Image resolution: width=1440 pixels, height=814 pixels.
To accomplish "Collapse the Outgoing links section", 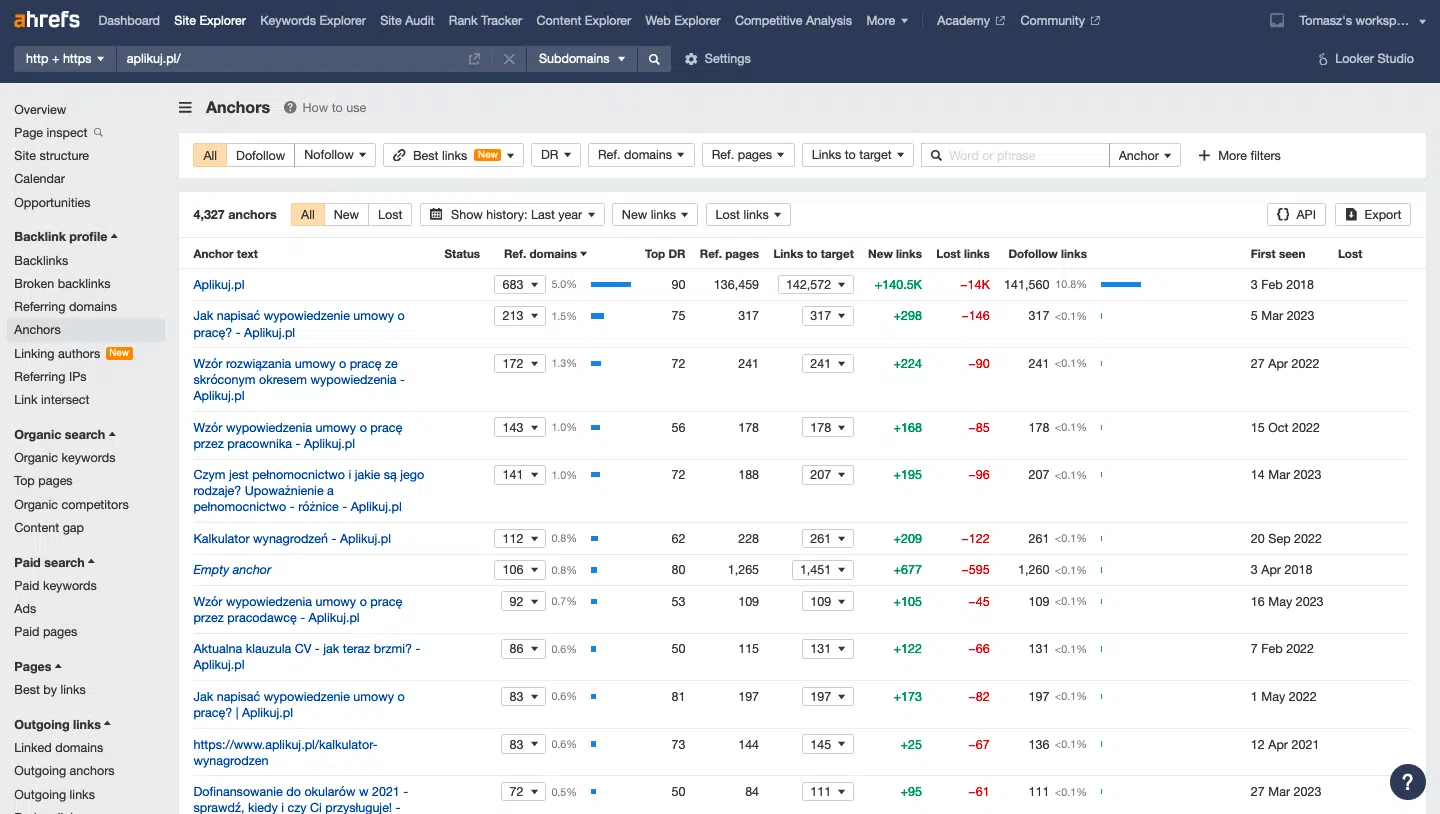I will pyautogui.click(x=62, y=724).
